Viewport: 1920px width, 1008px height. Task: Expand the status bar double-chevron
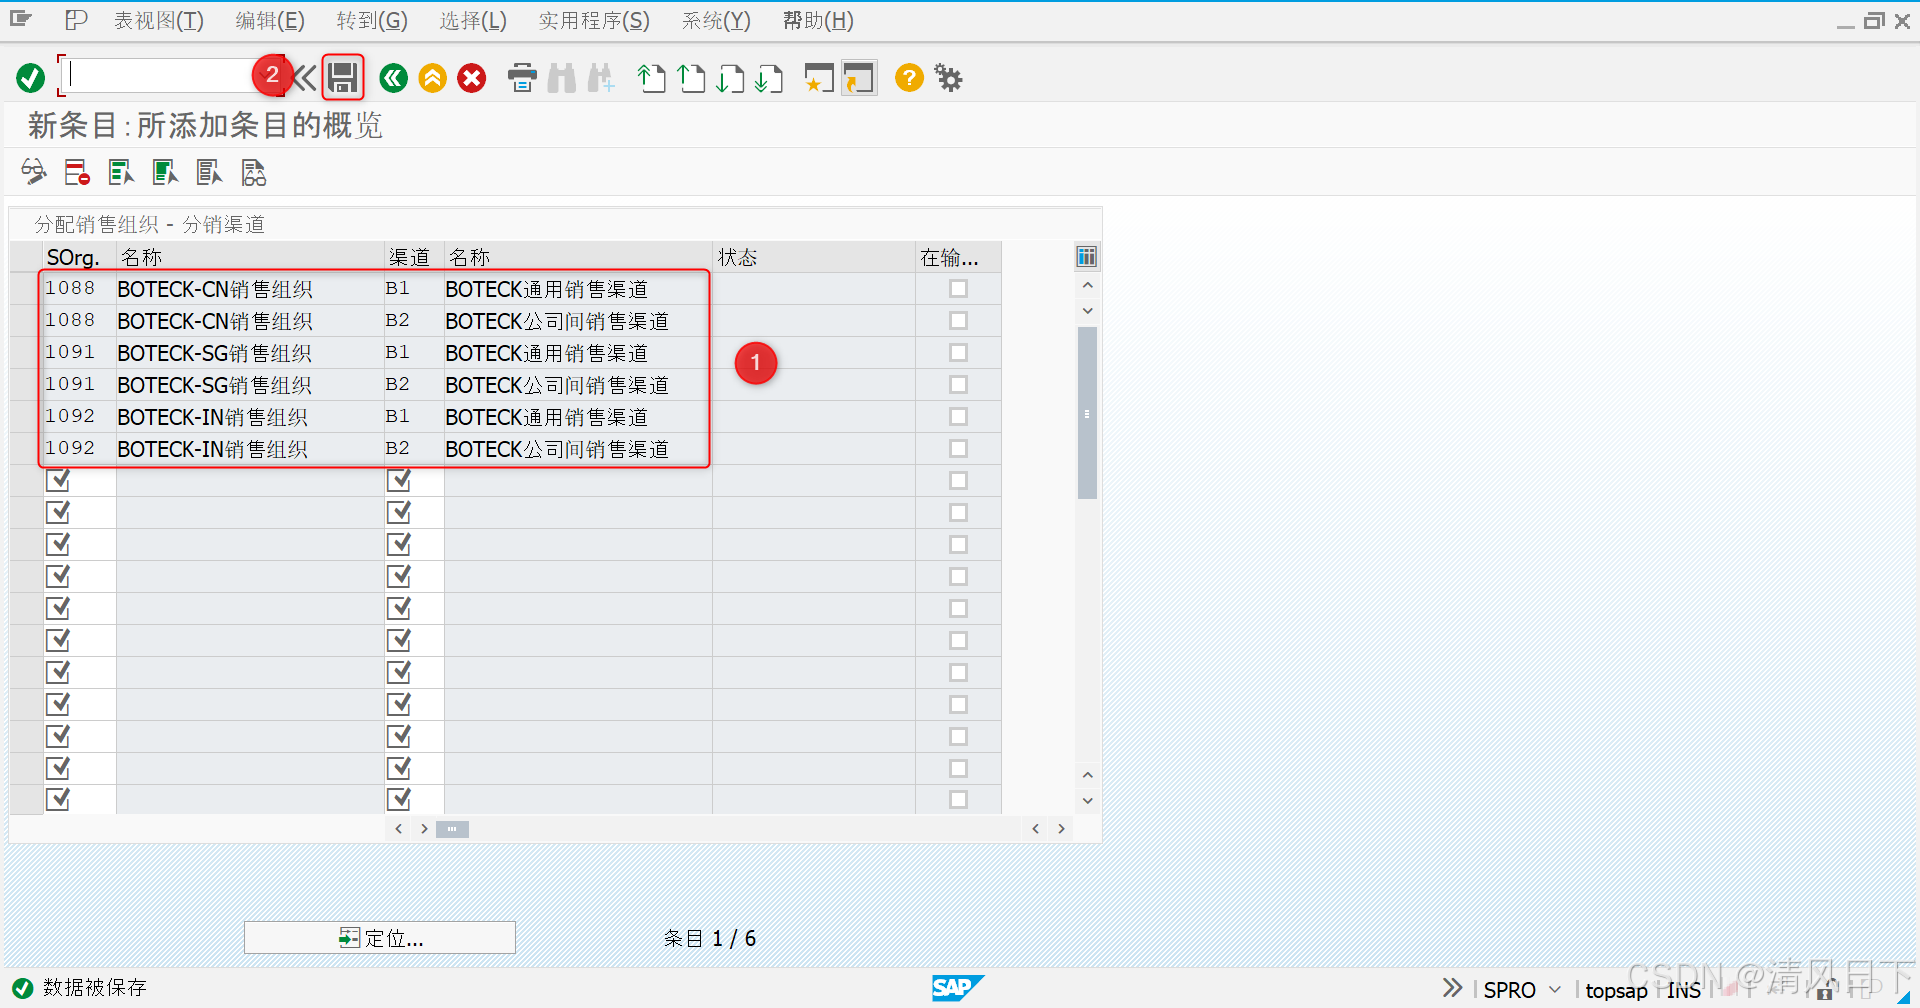pos(1452,988)
